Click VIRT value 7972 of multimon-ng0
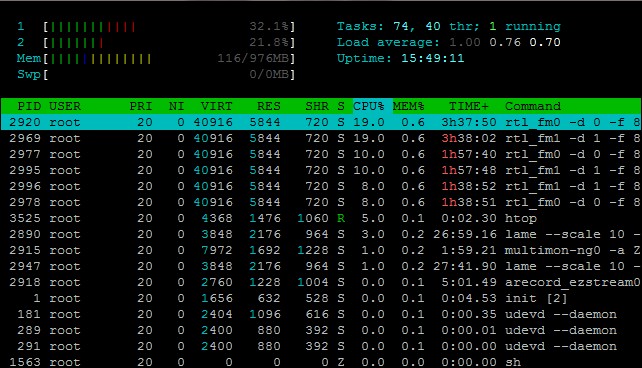The image size is (642, 368). pyautogui.click(x=217, y=250)
